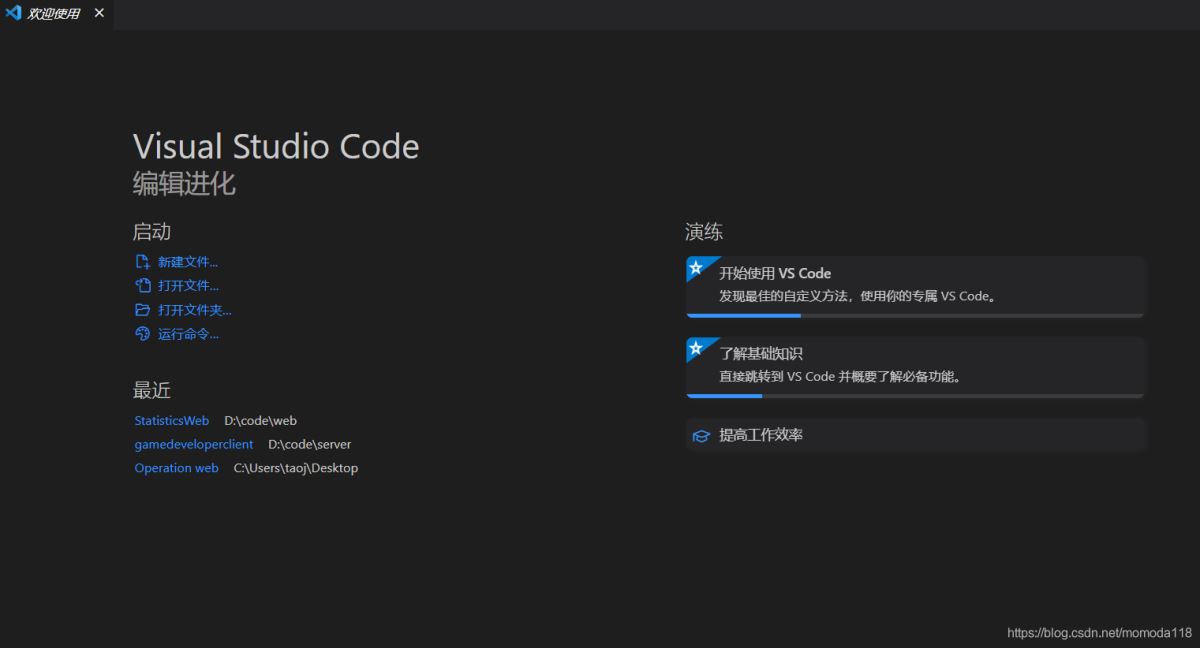Open recent project gamedeveloperclient
Viewport: 1200px width, 648px height.
pos(194,444)
